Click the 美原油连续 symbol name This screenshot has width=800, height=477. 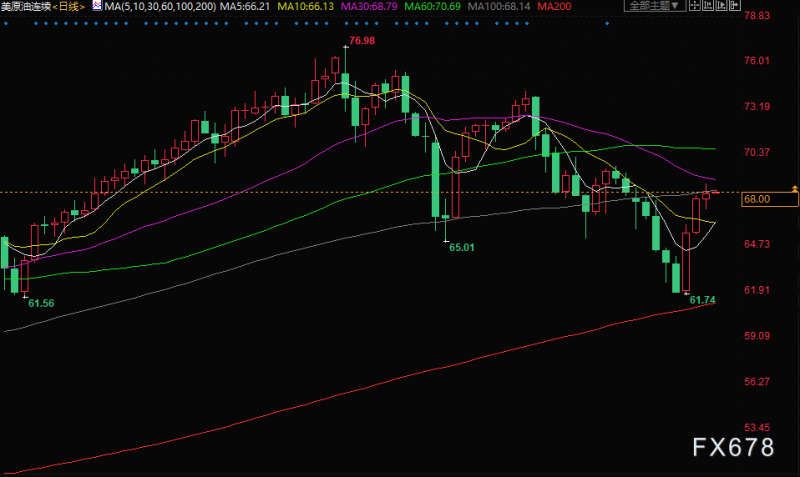[x=26, y=7]
